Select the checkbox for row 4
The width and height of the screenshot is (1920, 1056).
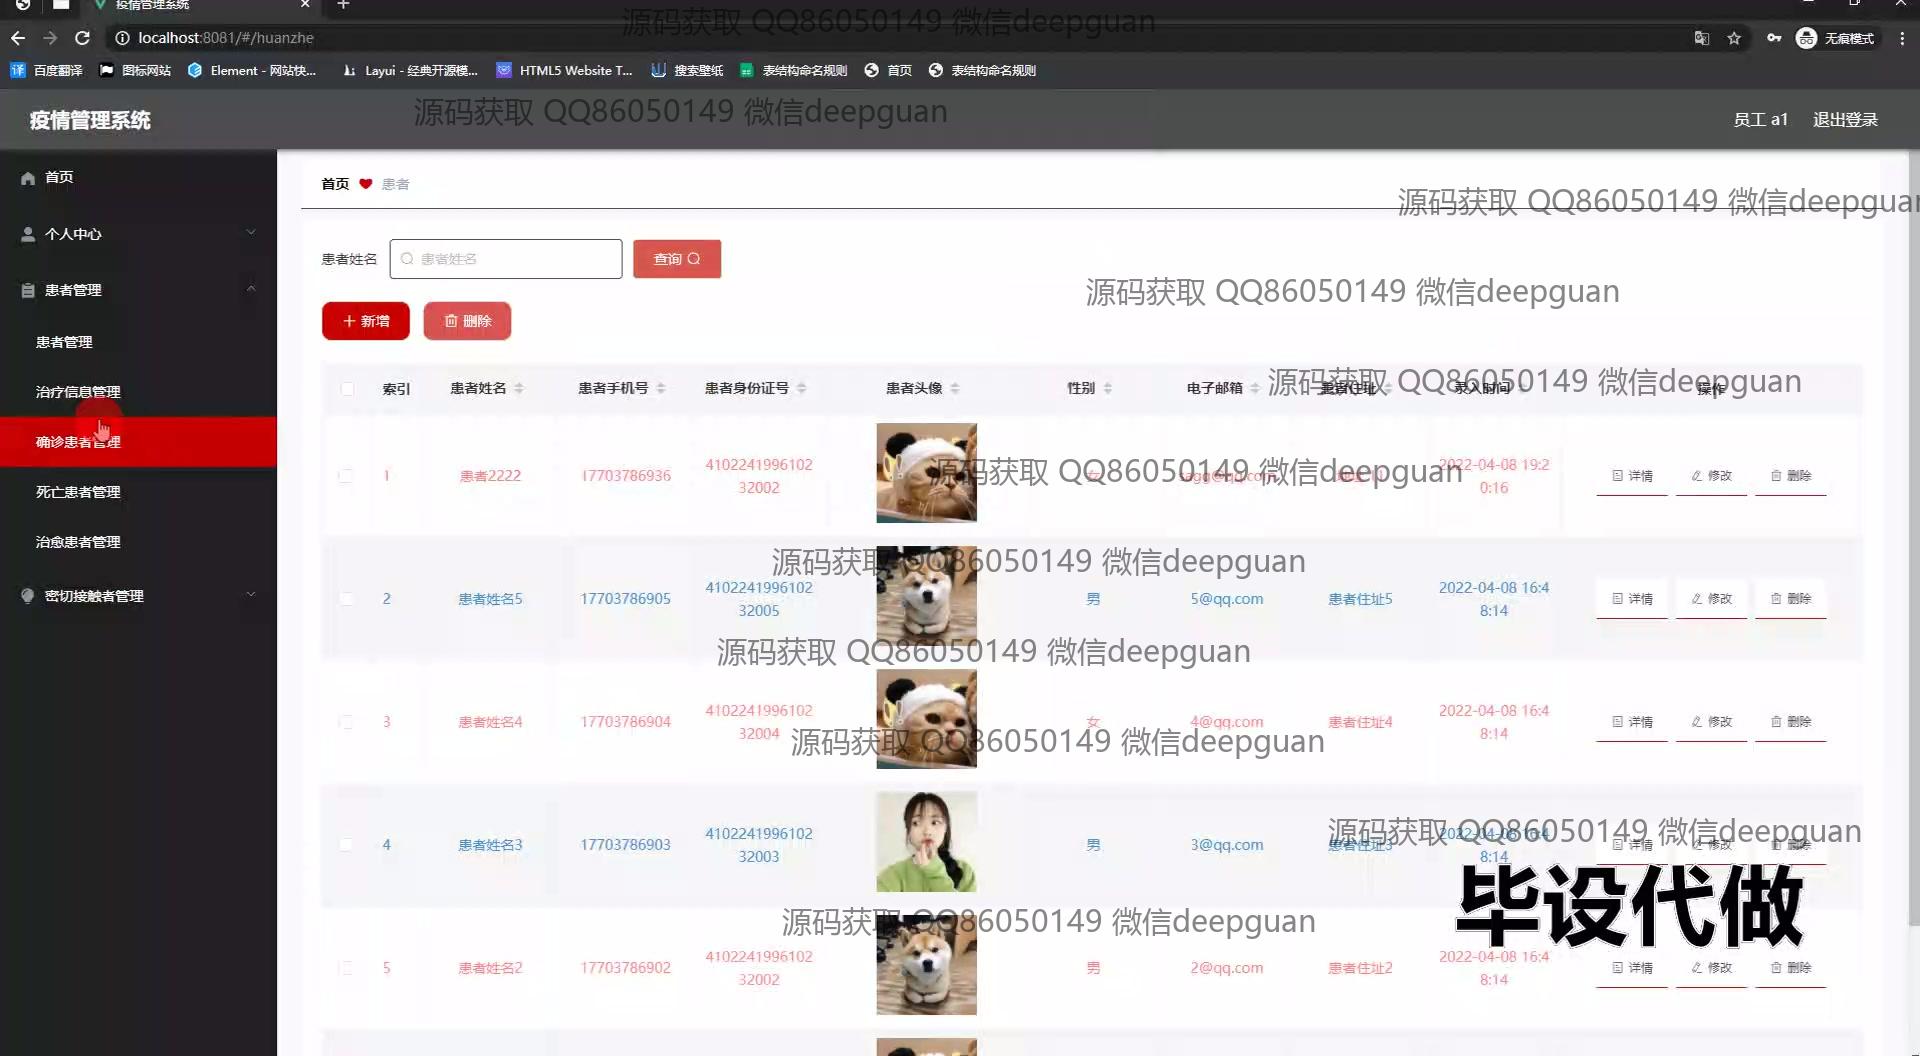[x=346, y=845]
